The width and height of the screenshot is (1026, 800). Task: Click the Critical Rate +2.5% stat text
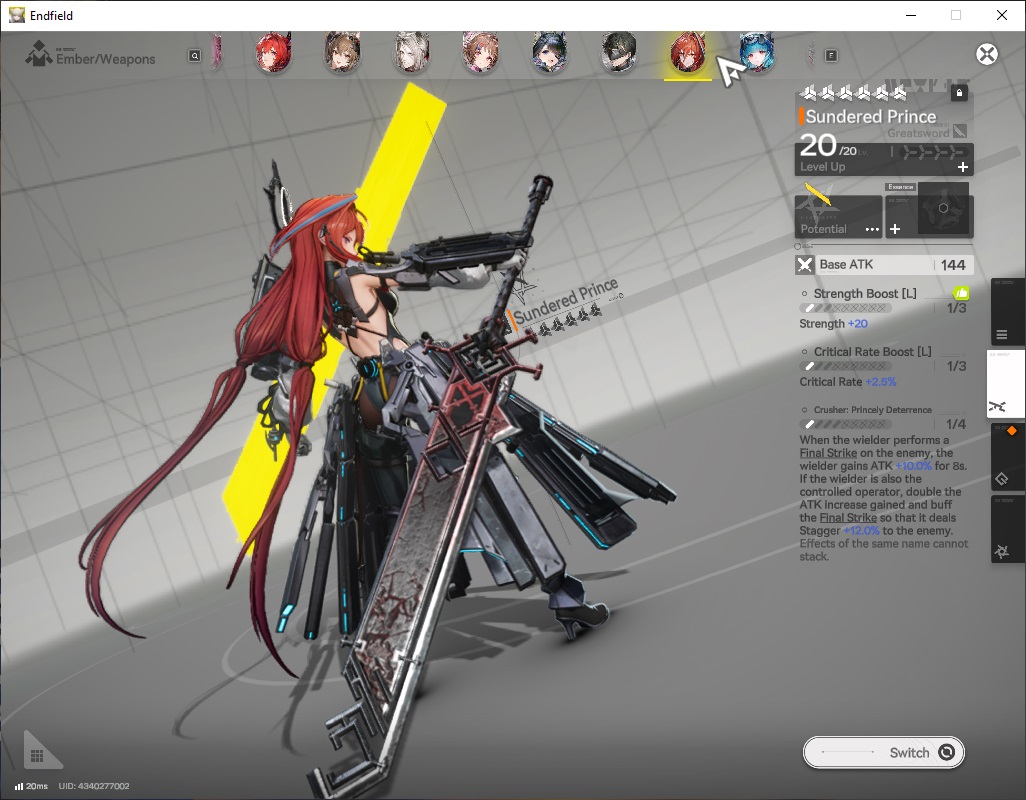847,381
